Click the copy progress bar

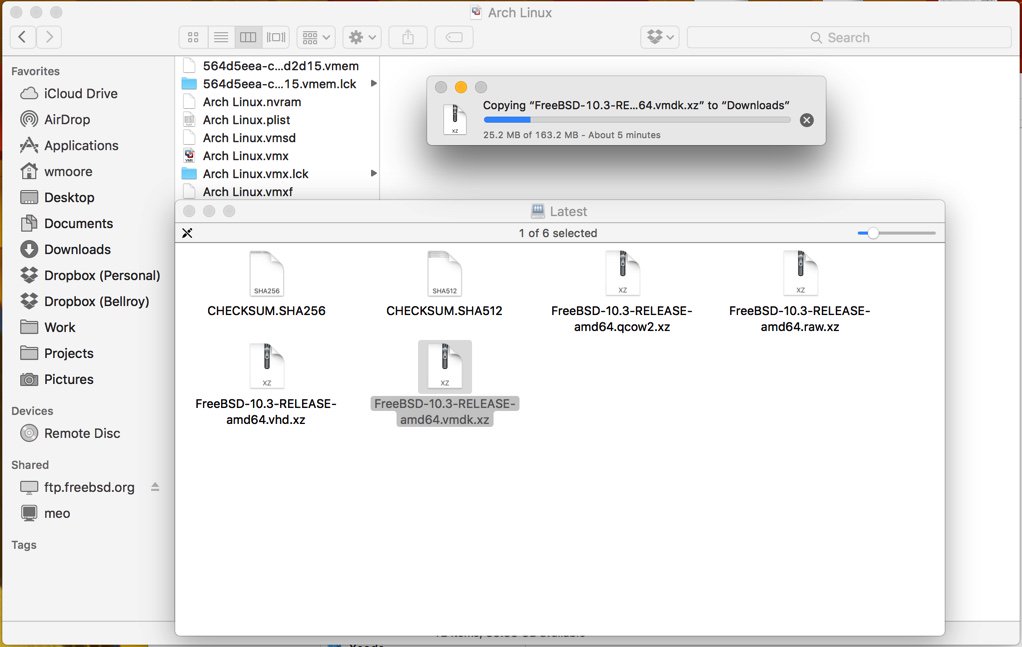pyautogui.click(x=637, y=120)
